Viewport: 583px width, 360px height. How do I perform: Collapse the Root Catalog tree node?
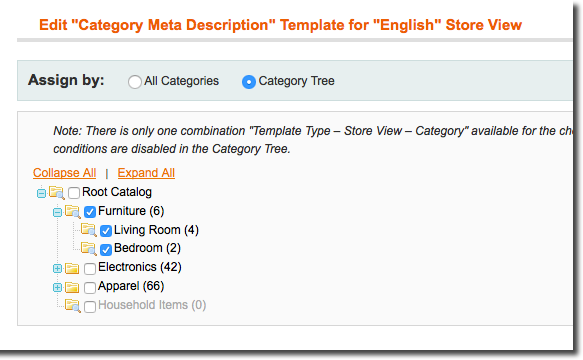click(x=41, y=193)
